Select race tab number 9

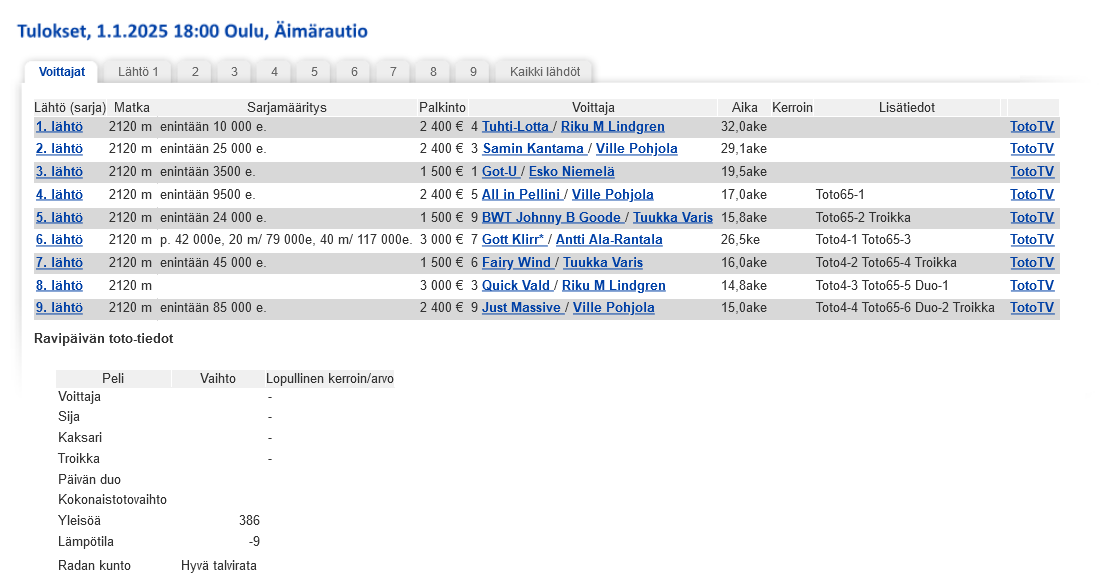473,72
